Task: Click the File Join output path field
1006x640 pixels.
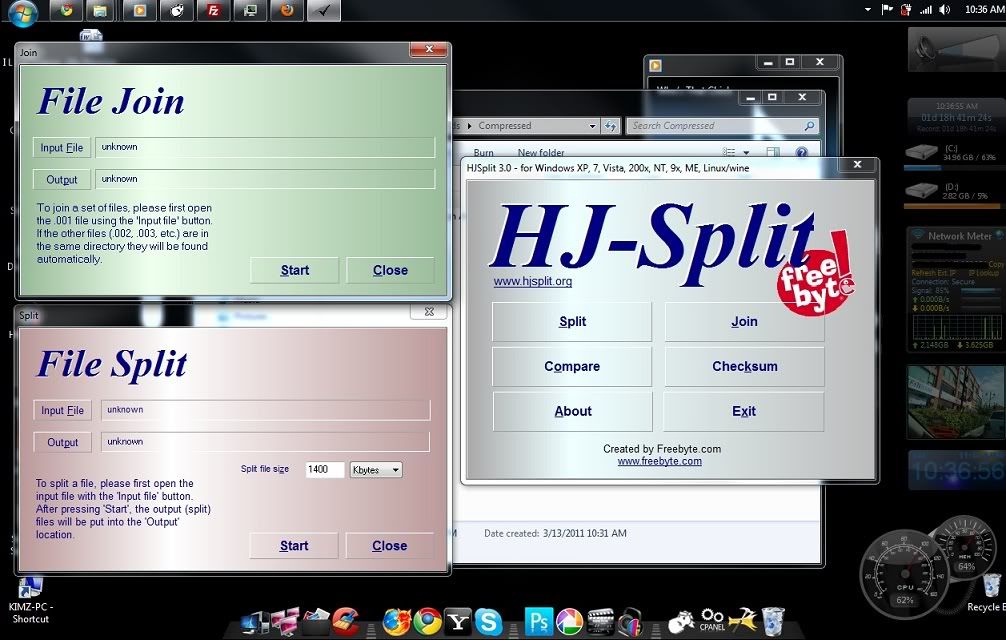Action: pos(265,179)
